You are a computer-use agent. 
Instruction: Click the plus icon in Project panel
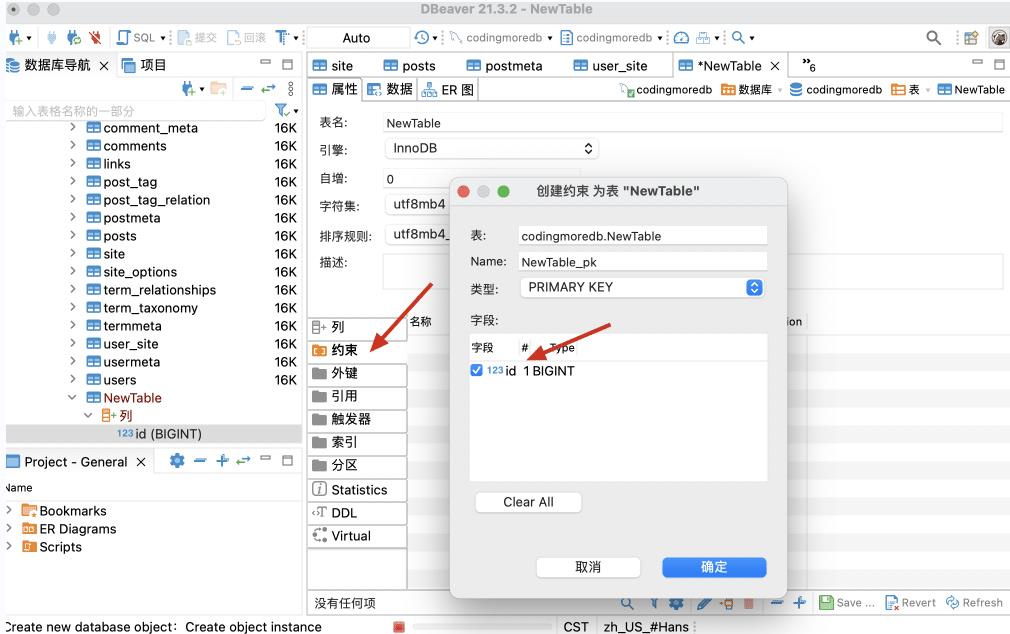pyautogui.click(x=221, y=461)
